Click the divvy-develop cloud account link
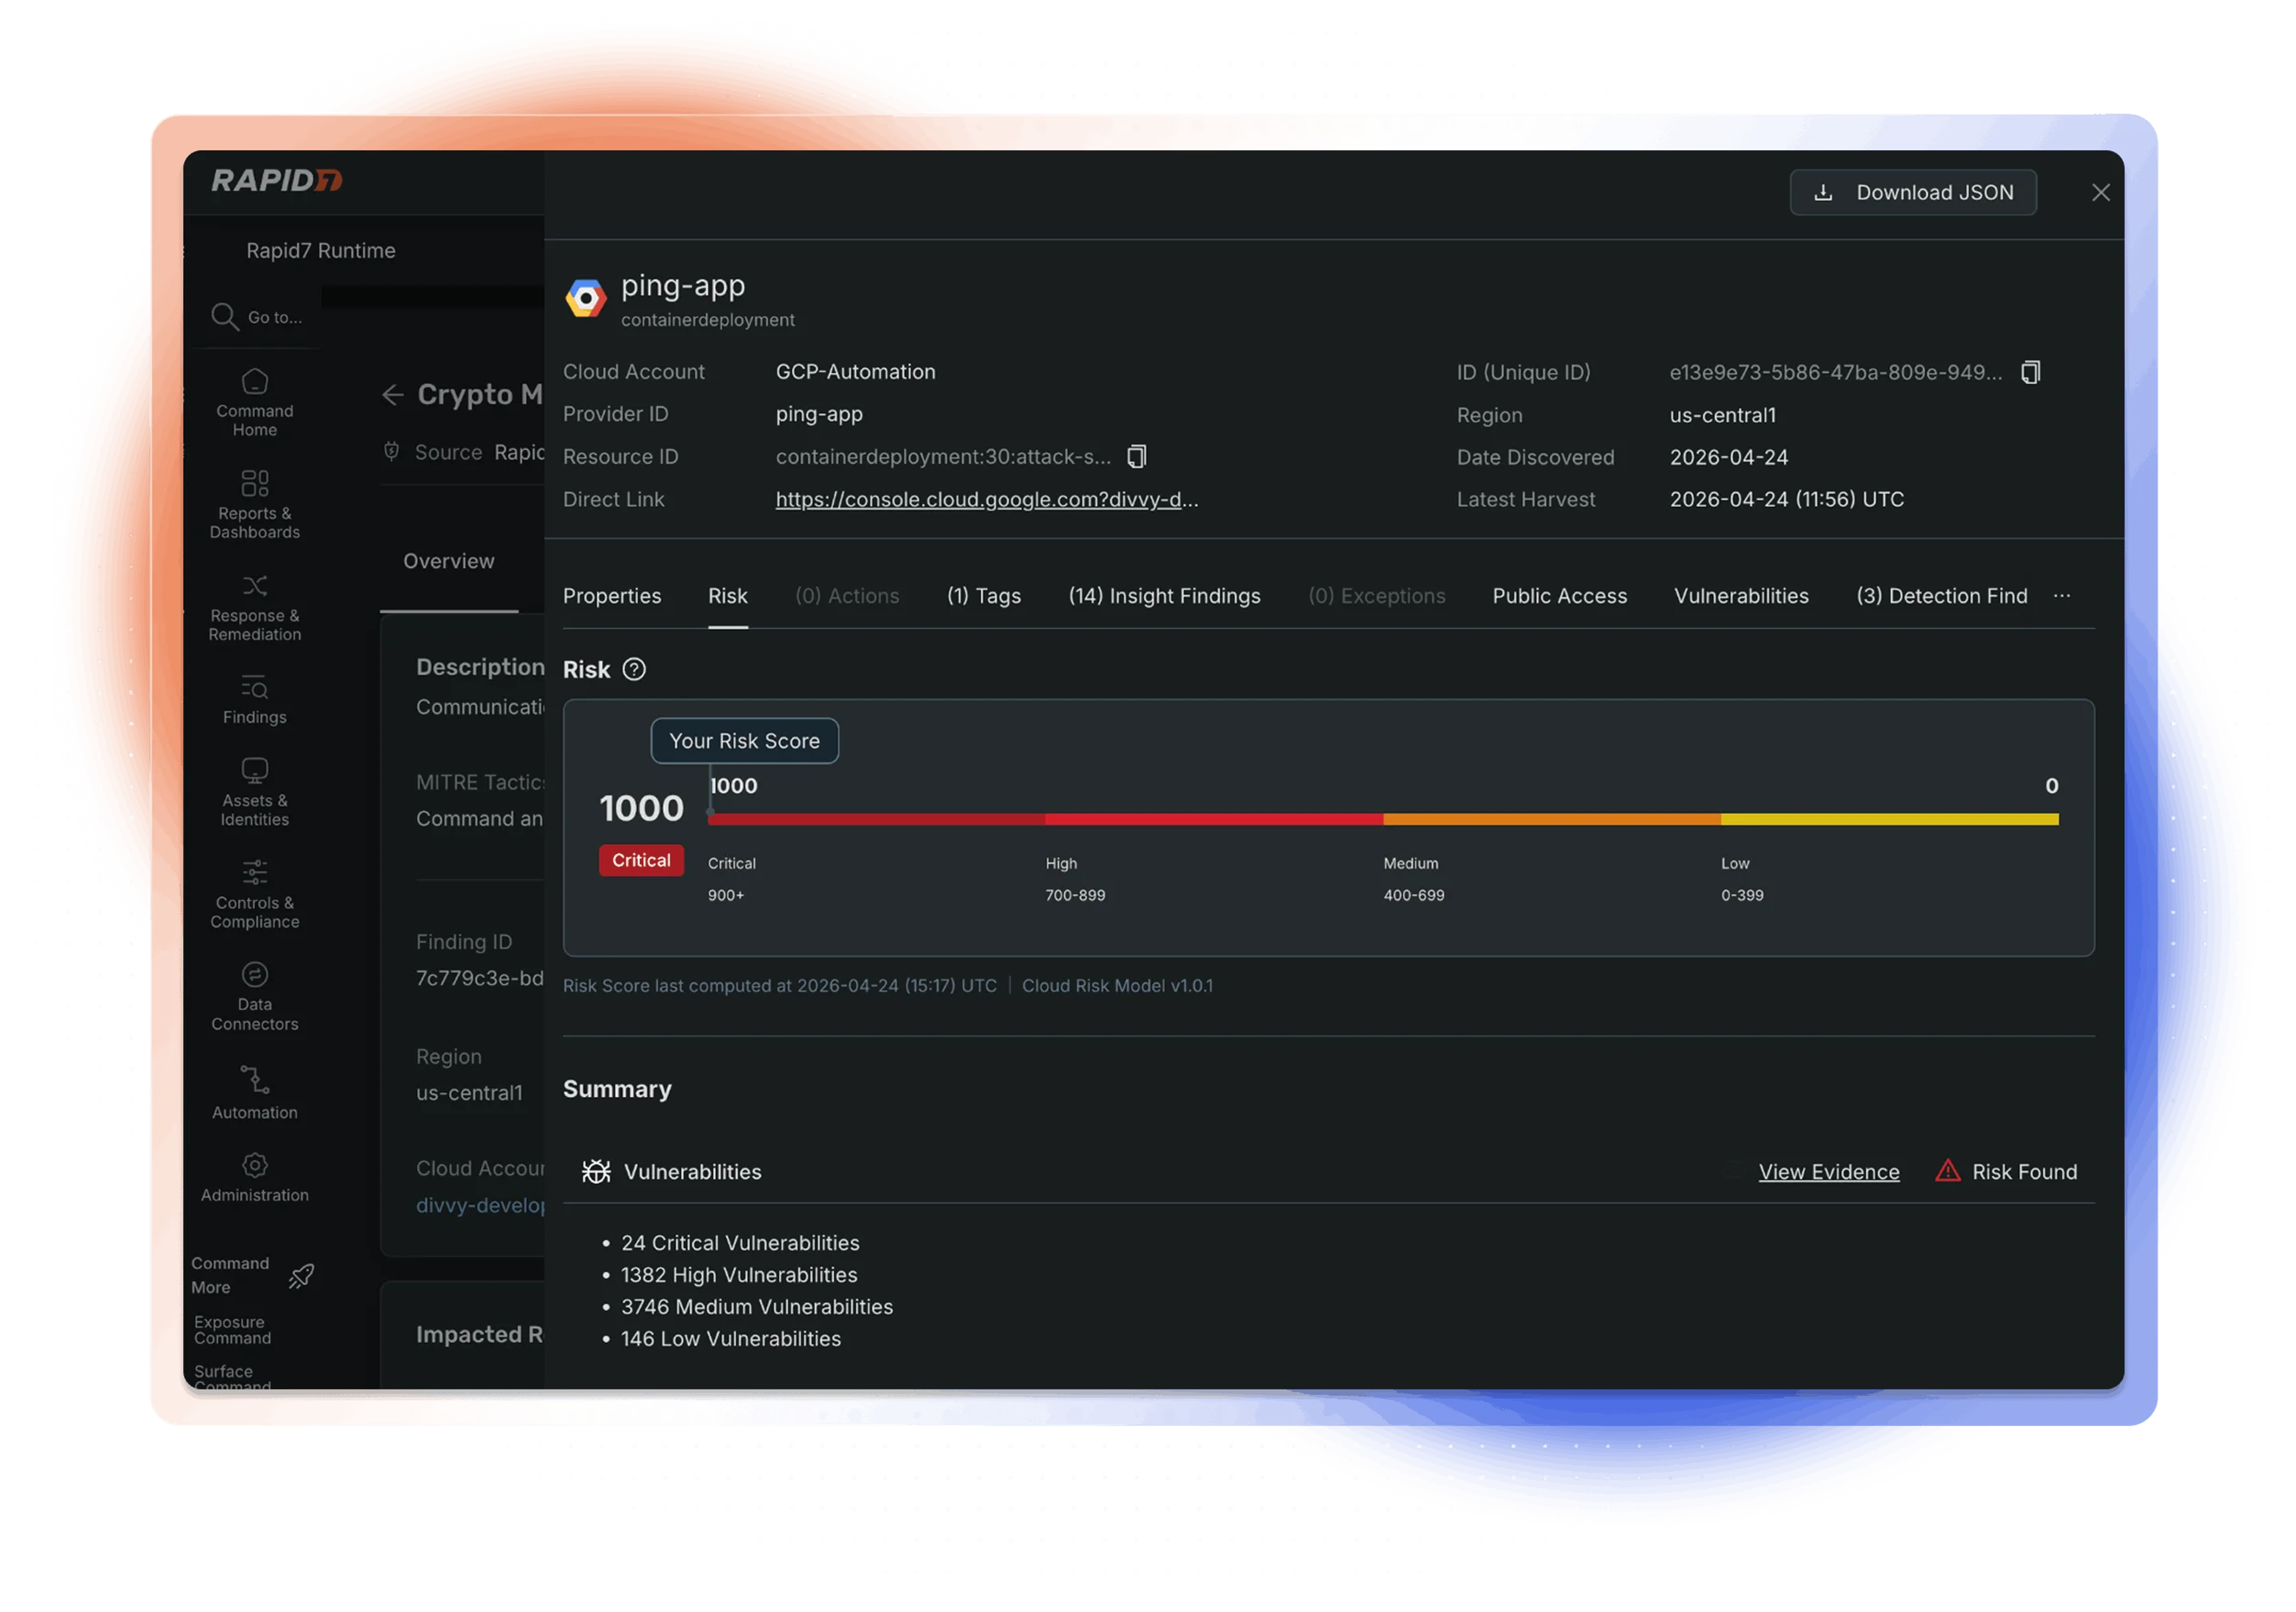The height and width of the screenshot is (1612, 2296). tap(480, 1205)
